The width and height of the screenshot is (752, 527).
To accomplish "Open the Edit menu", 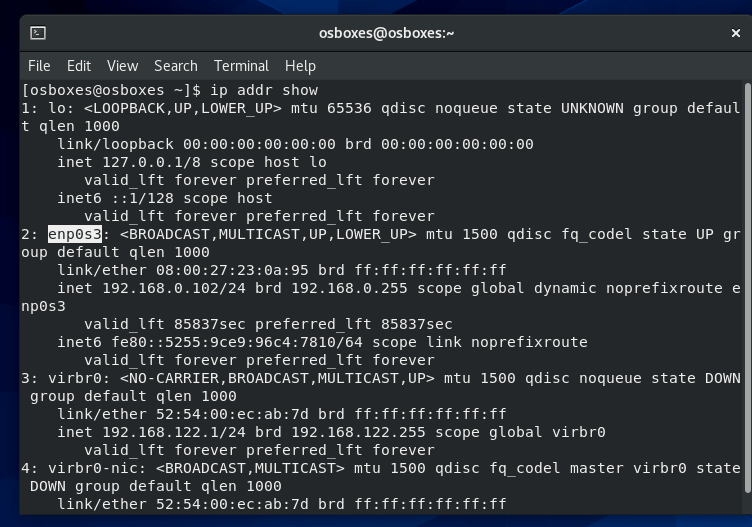I will (x=79, y=66).
